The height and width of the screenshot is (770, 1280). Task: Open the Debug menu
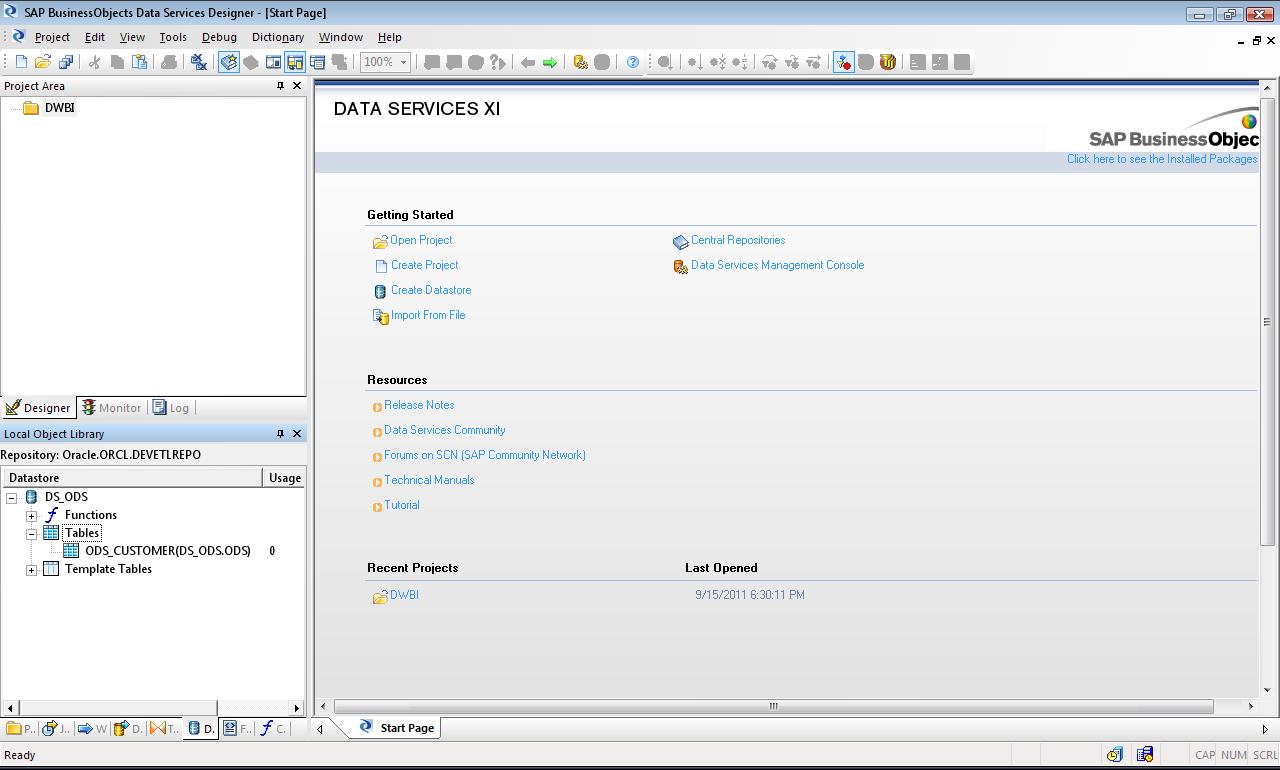pyautogui.click(x=219, y=37)
